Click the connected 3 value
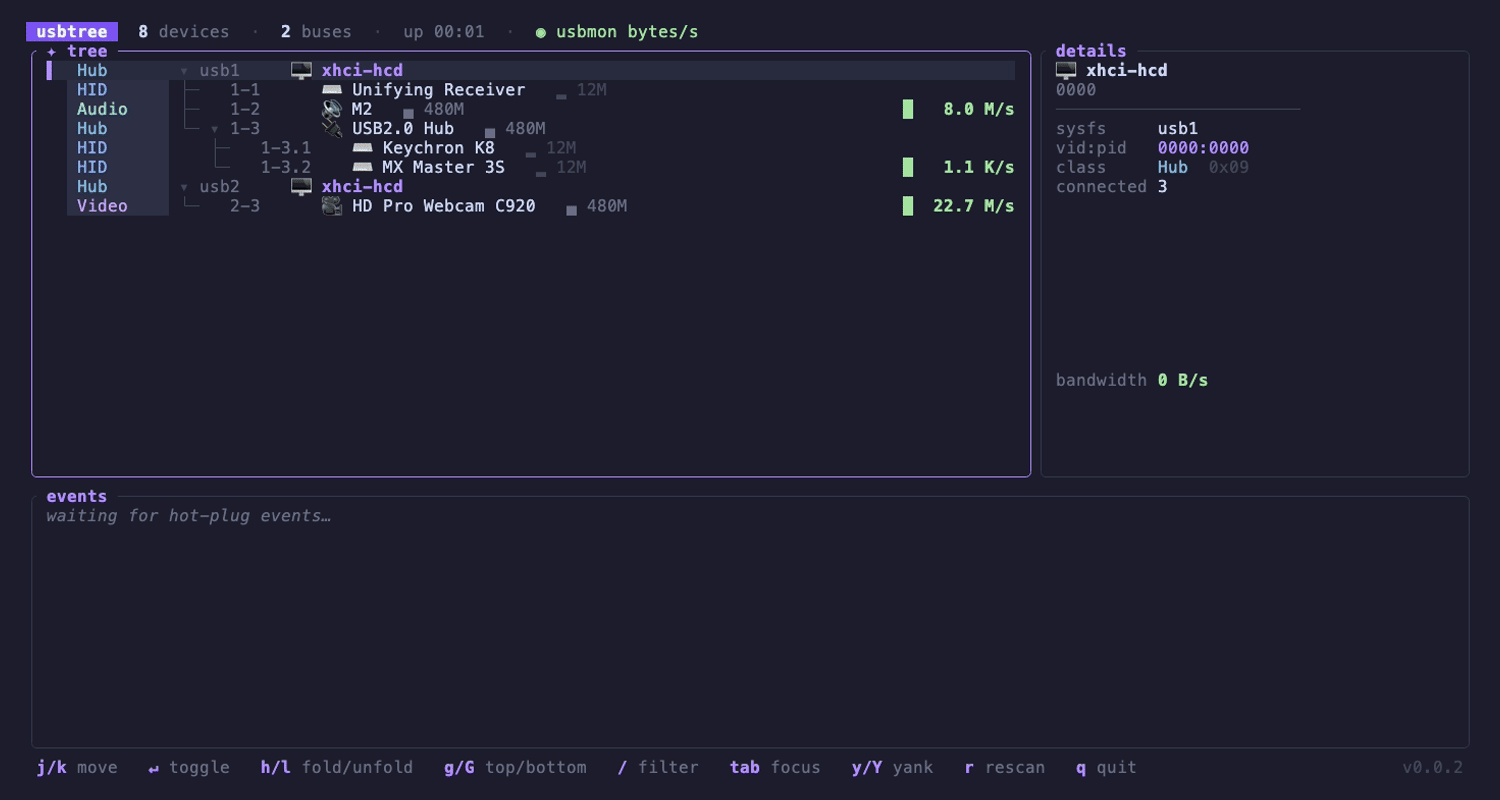This screenshot has height=800, width=1500. 1163,187
